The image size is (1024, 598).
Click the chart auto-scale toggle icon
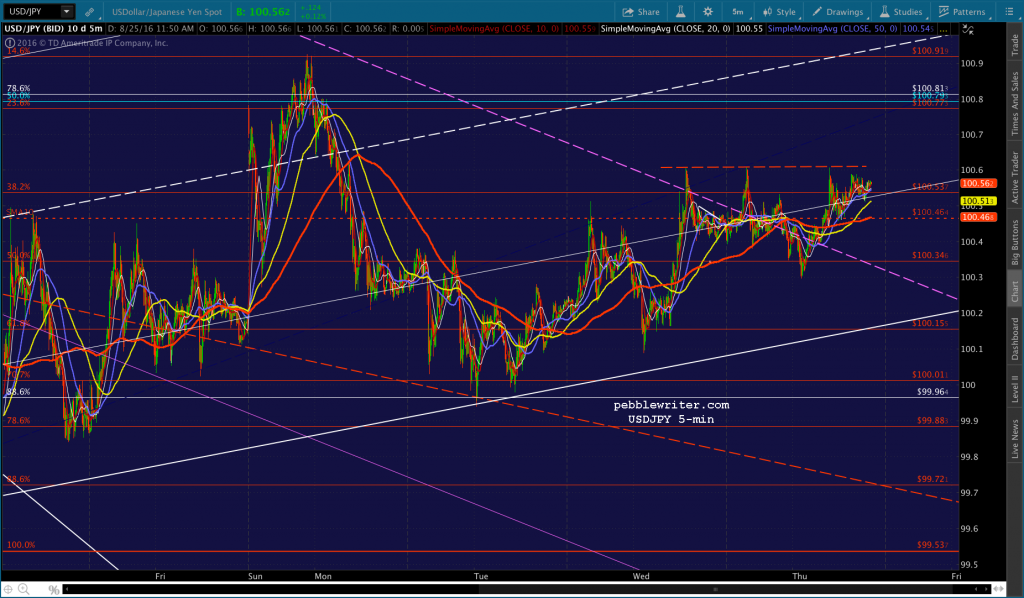(x=968, y=29)
